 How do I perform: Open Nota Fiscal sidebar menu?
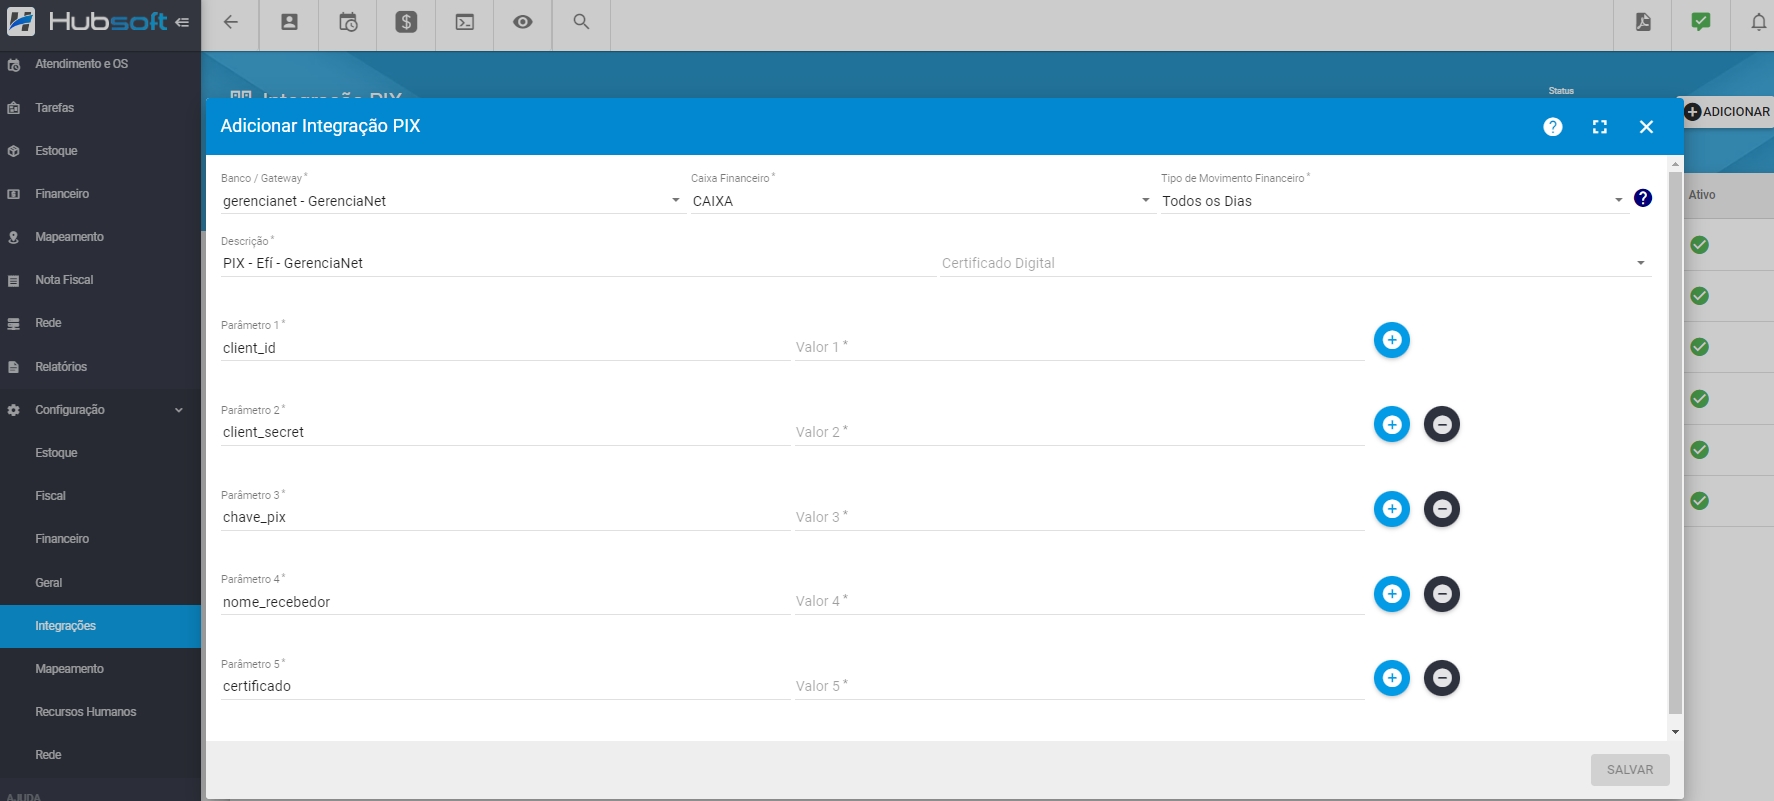click(x=100, y=280)
